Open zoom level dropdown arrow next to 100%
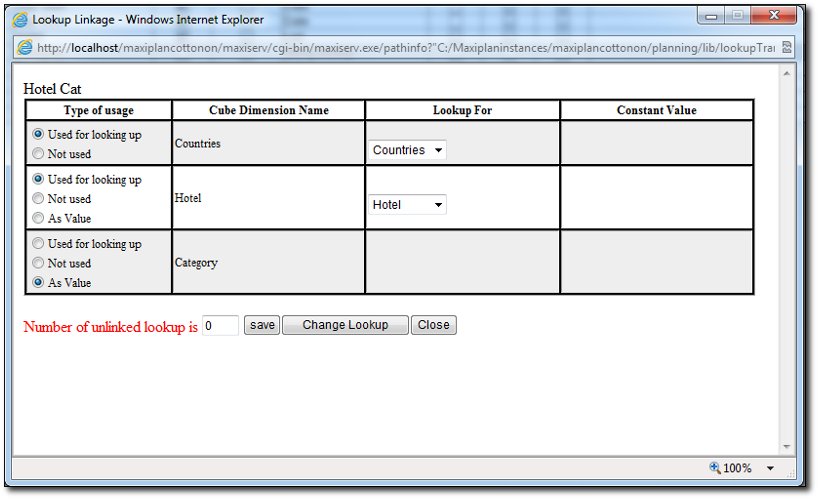Viewport: 818px width, 499px height. click(x=770, y=468)
